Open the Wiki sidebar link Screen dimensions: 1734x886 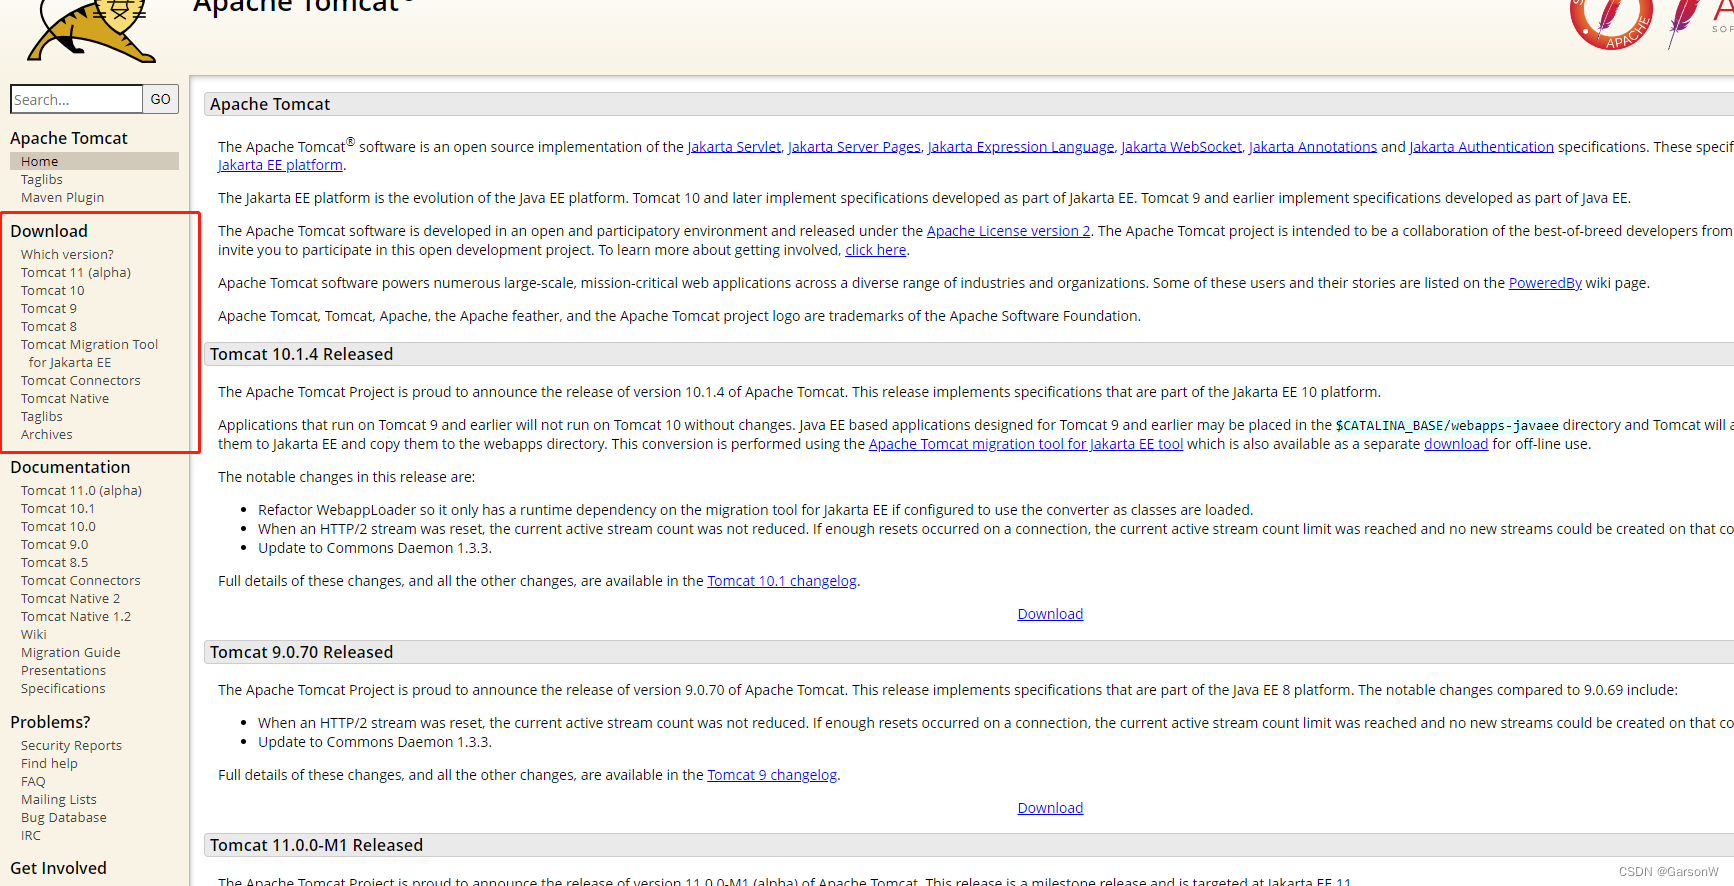point(34,634)
